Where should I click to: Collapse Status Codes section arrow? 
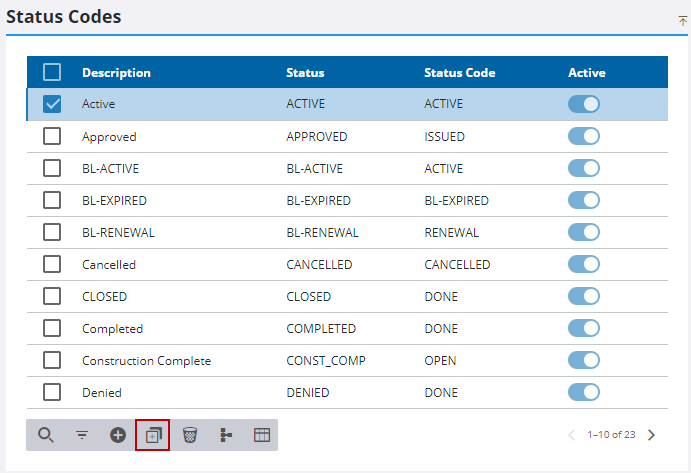point(683,20)
